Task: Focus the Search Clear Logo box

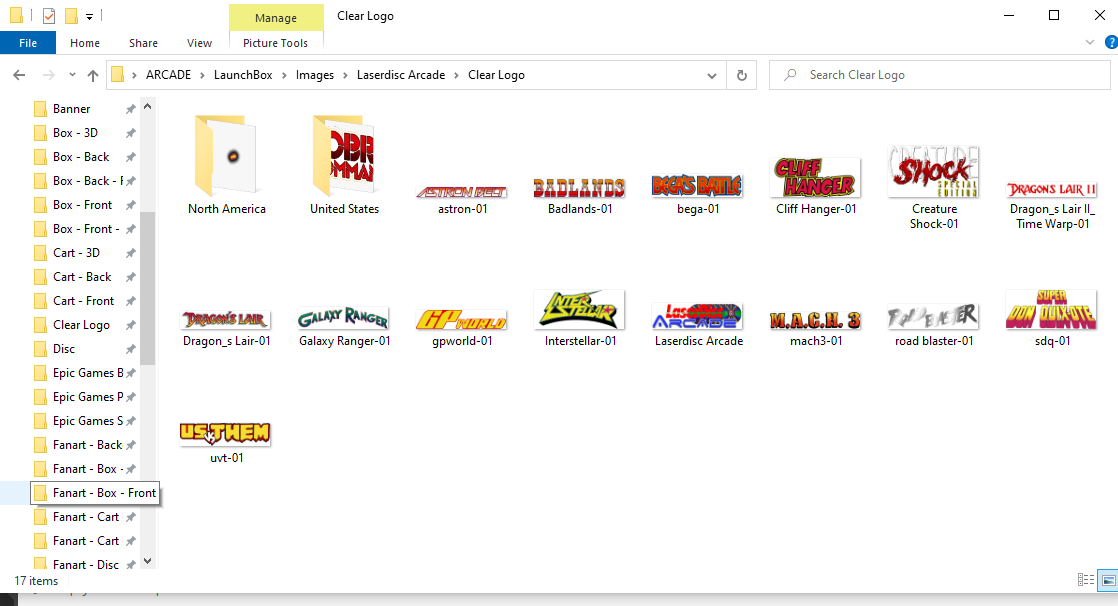Action: click(940, 75)
